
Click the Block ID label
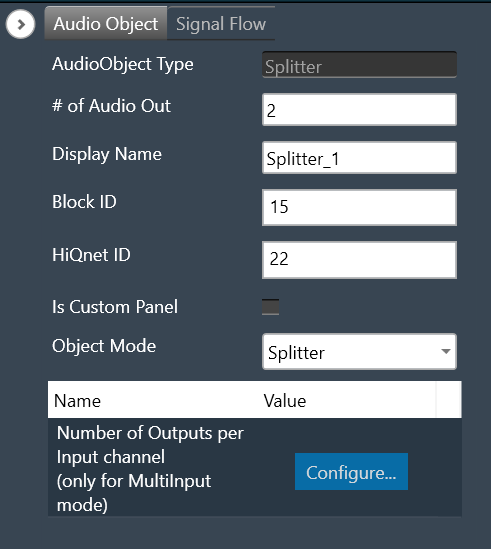click(x=84, y=202)
